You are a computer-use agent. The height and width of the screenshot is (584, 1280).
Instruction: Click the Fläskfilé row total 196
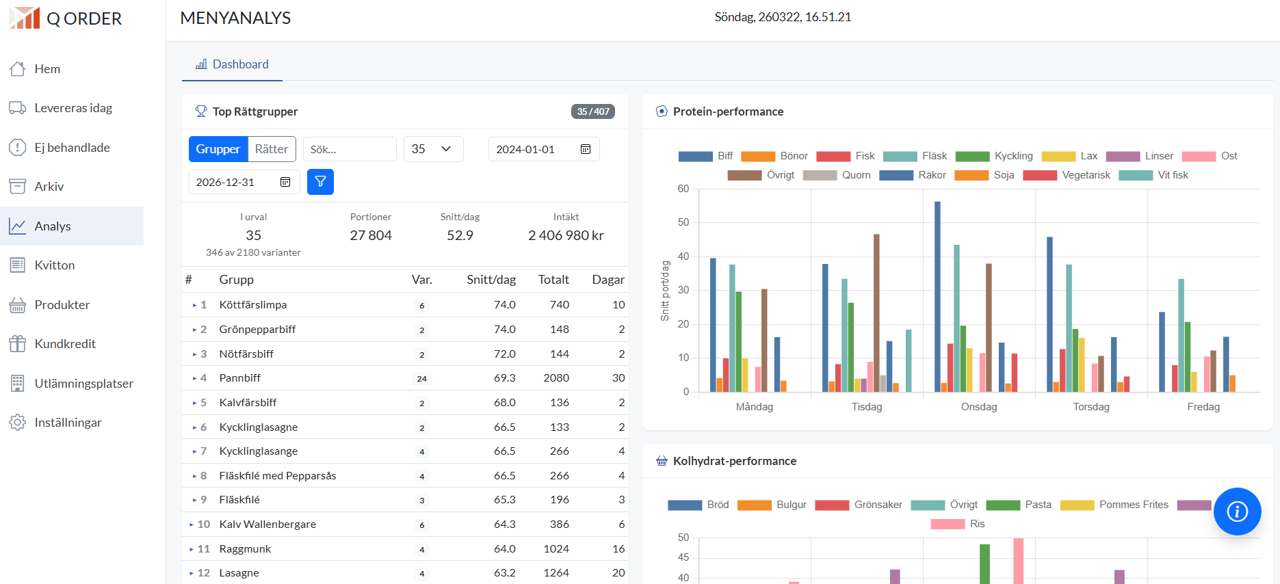tap(558, 500)
